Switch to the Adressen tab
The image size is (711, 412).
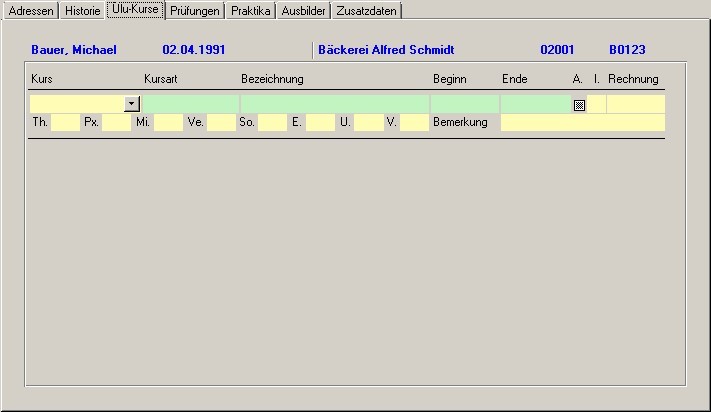click(x=30, y=11)
